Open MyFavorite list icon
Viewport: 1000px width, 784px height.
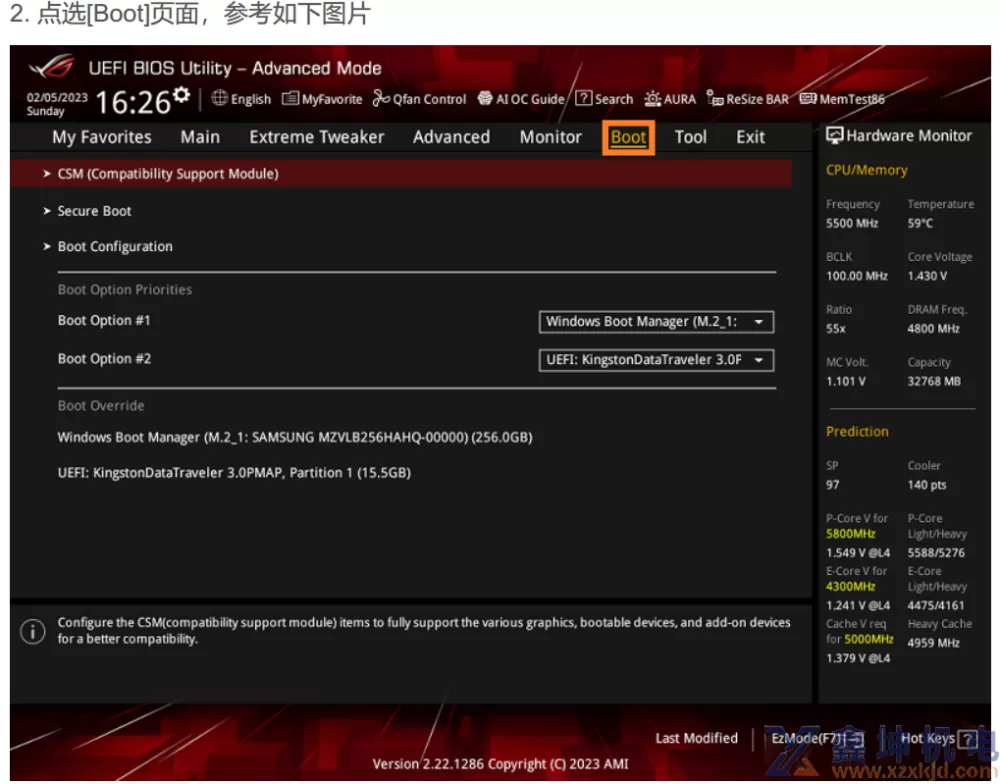click(x=290, y=98)
